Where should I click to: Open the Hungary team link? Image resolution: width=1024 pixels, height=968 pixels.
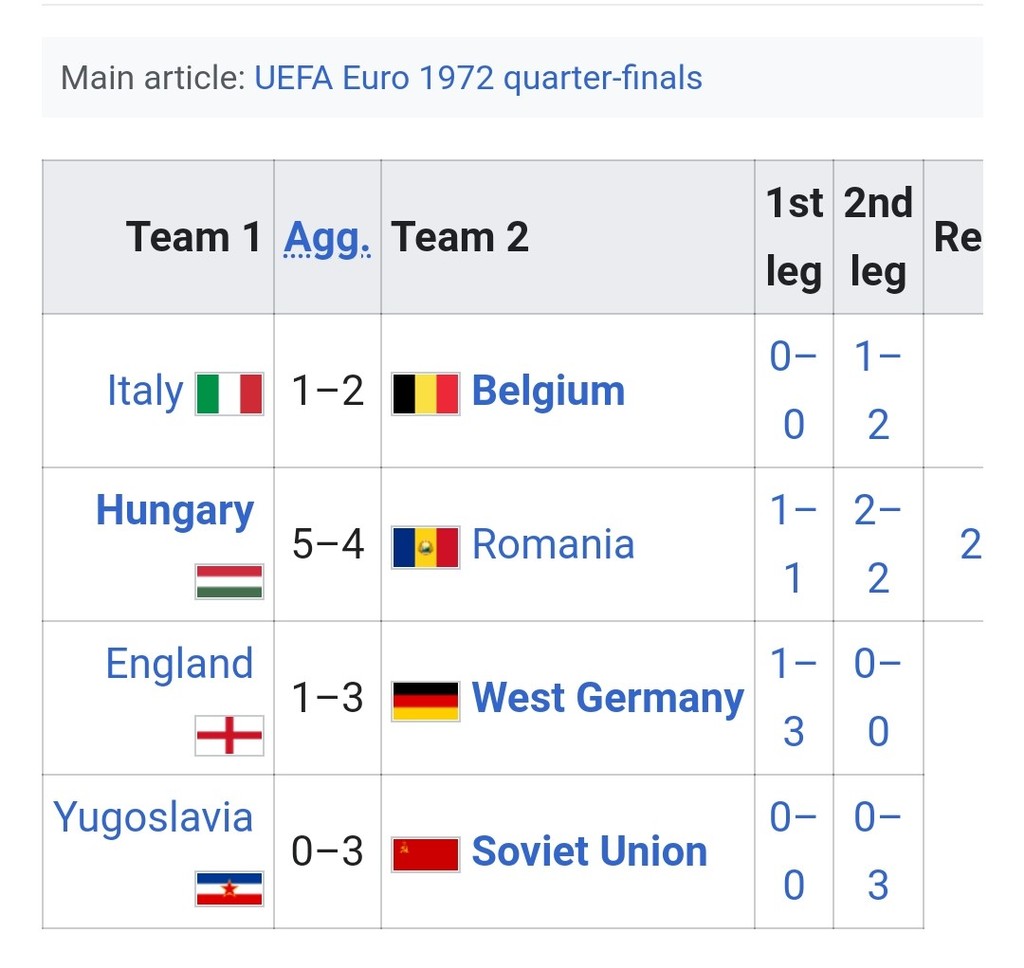tap(175, 510)
